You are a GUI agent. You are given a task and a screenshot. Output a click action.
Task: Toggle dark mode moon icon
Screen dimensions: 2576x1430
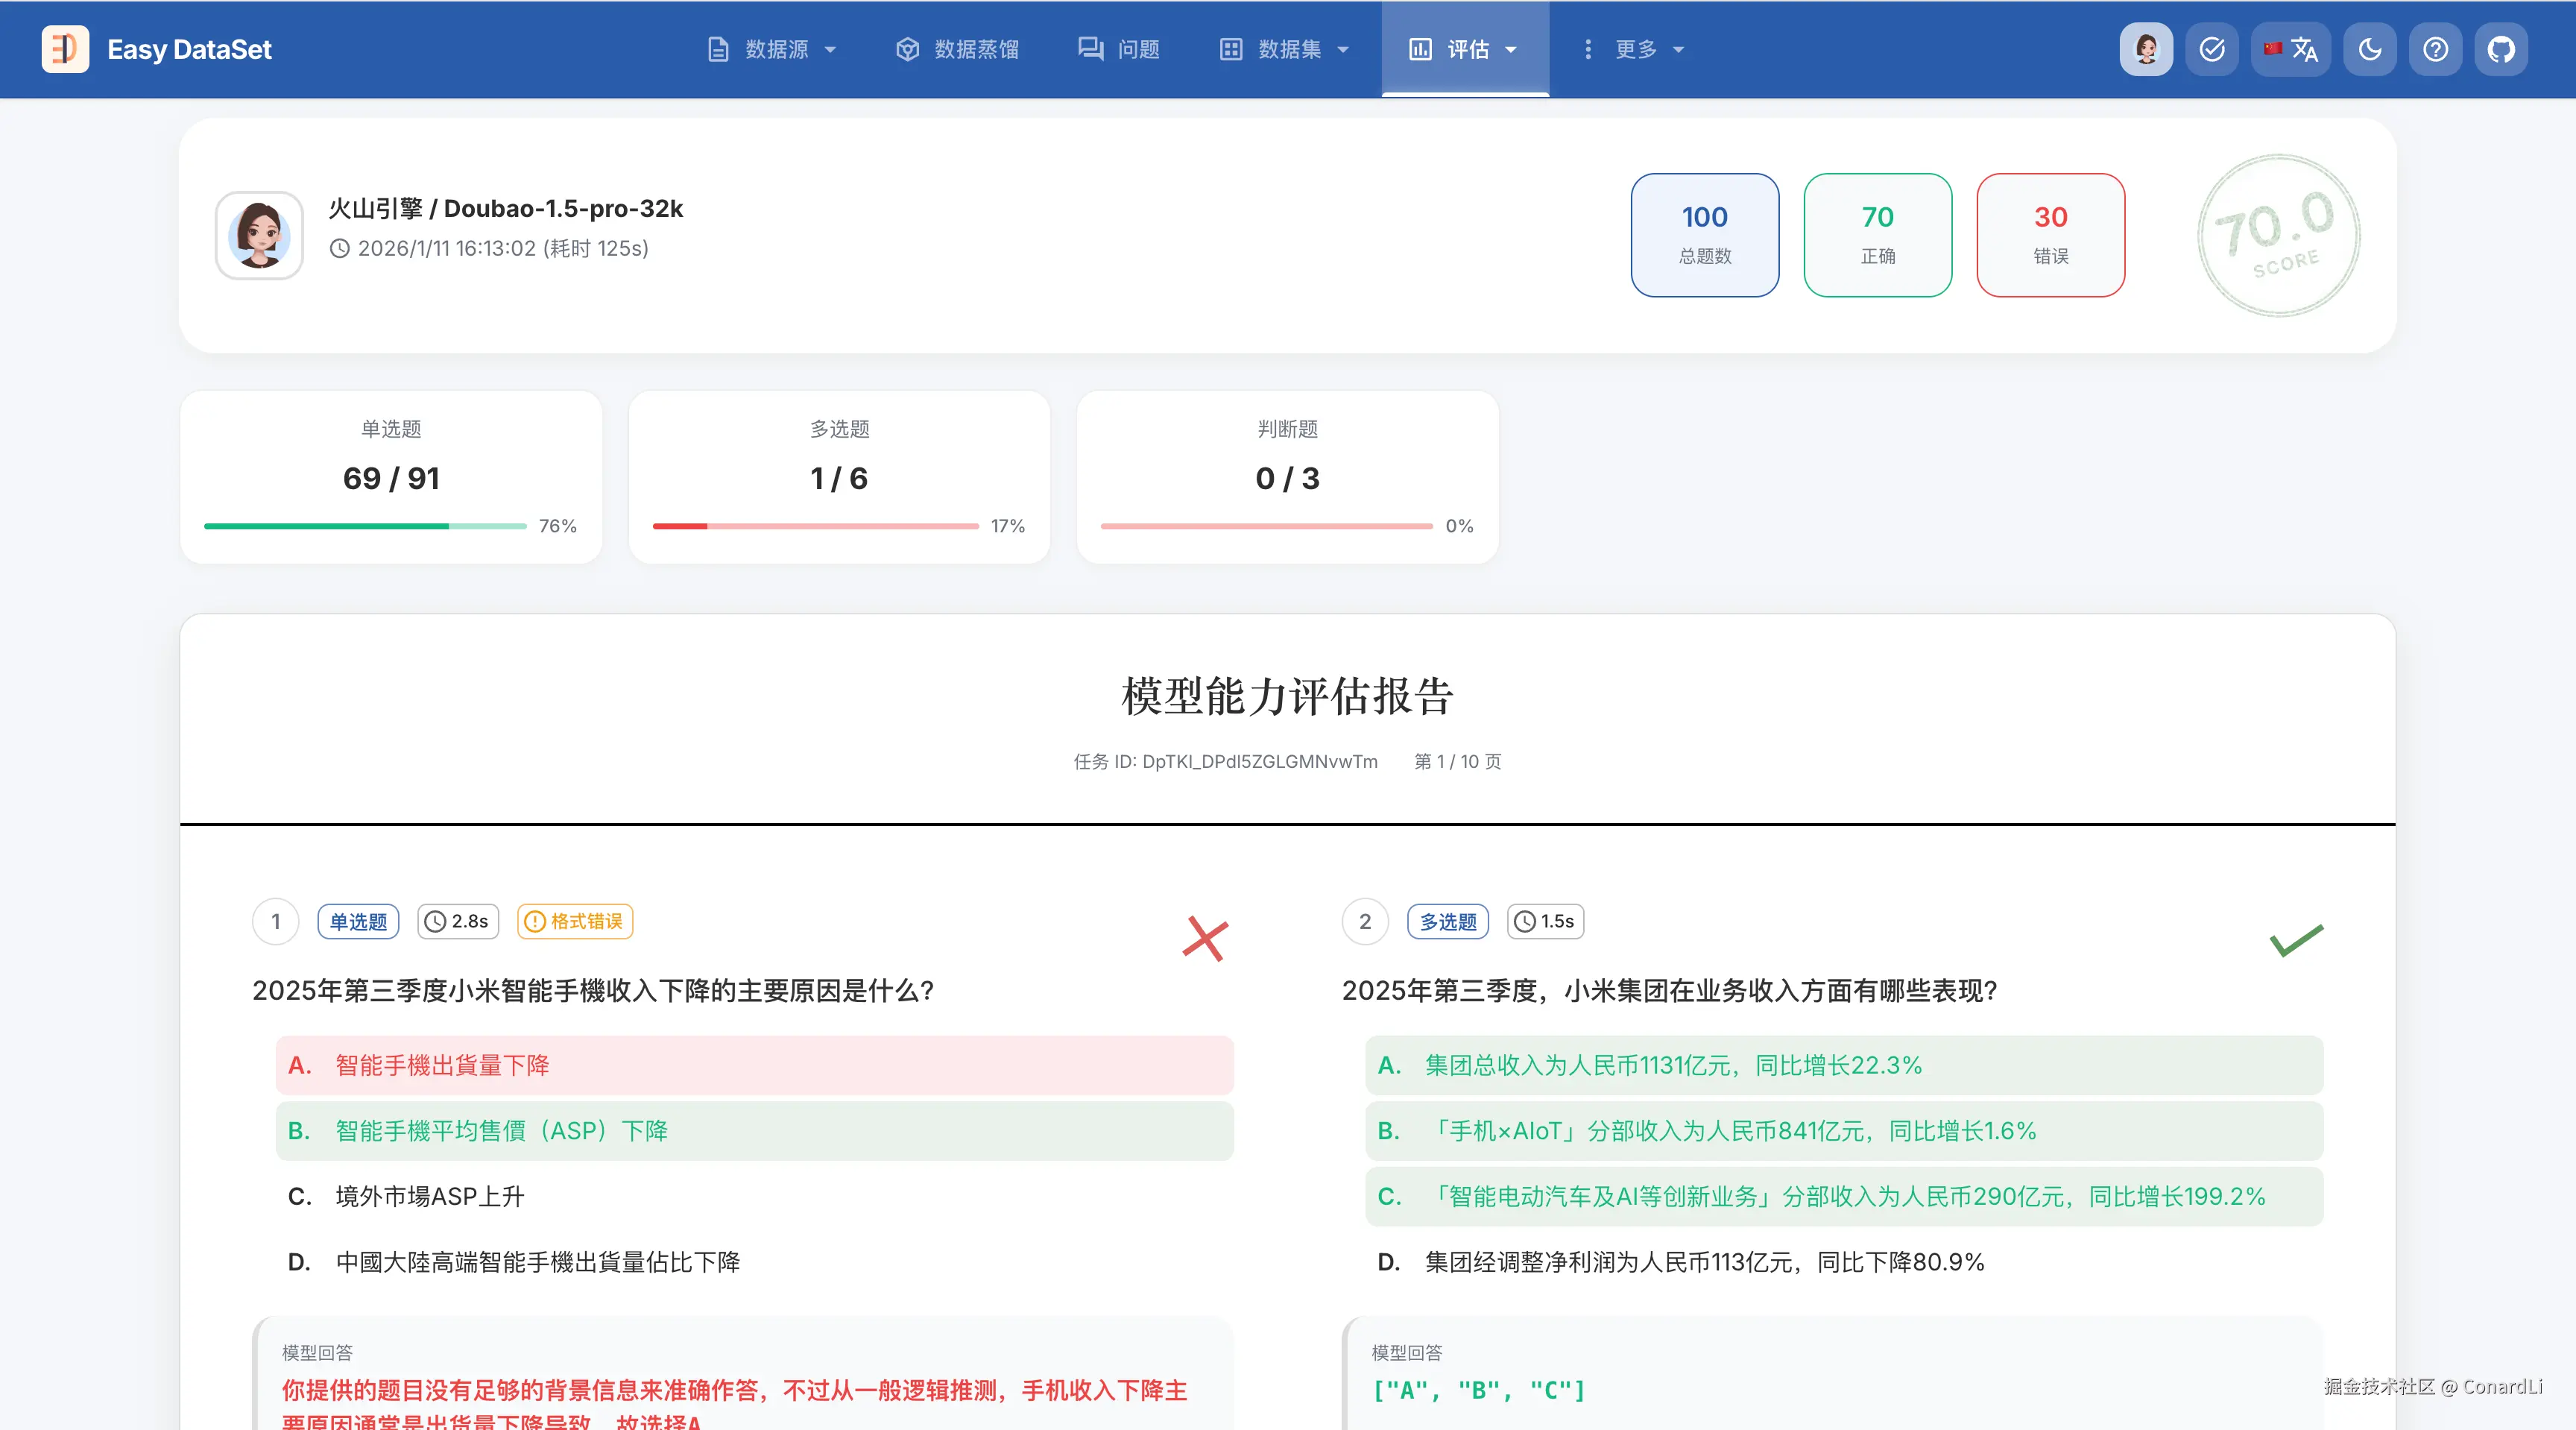pos(2369,49)
